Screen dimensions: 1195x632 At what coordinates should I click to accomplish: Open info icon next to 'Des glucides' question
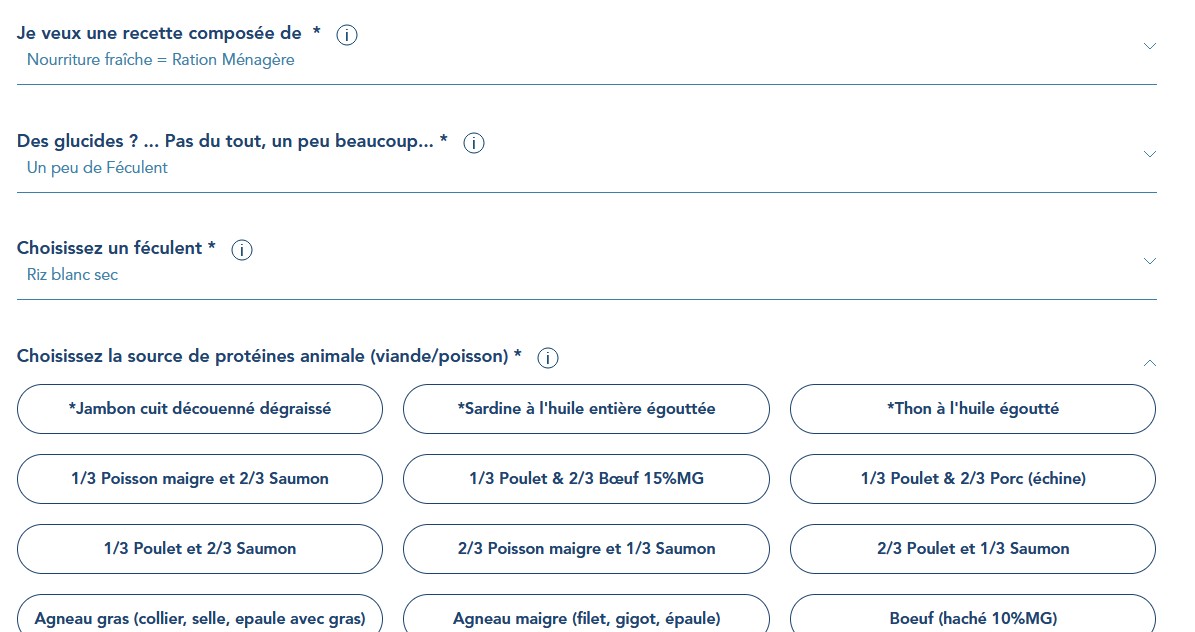pyautogui.click(x=474, y=143)
